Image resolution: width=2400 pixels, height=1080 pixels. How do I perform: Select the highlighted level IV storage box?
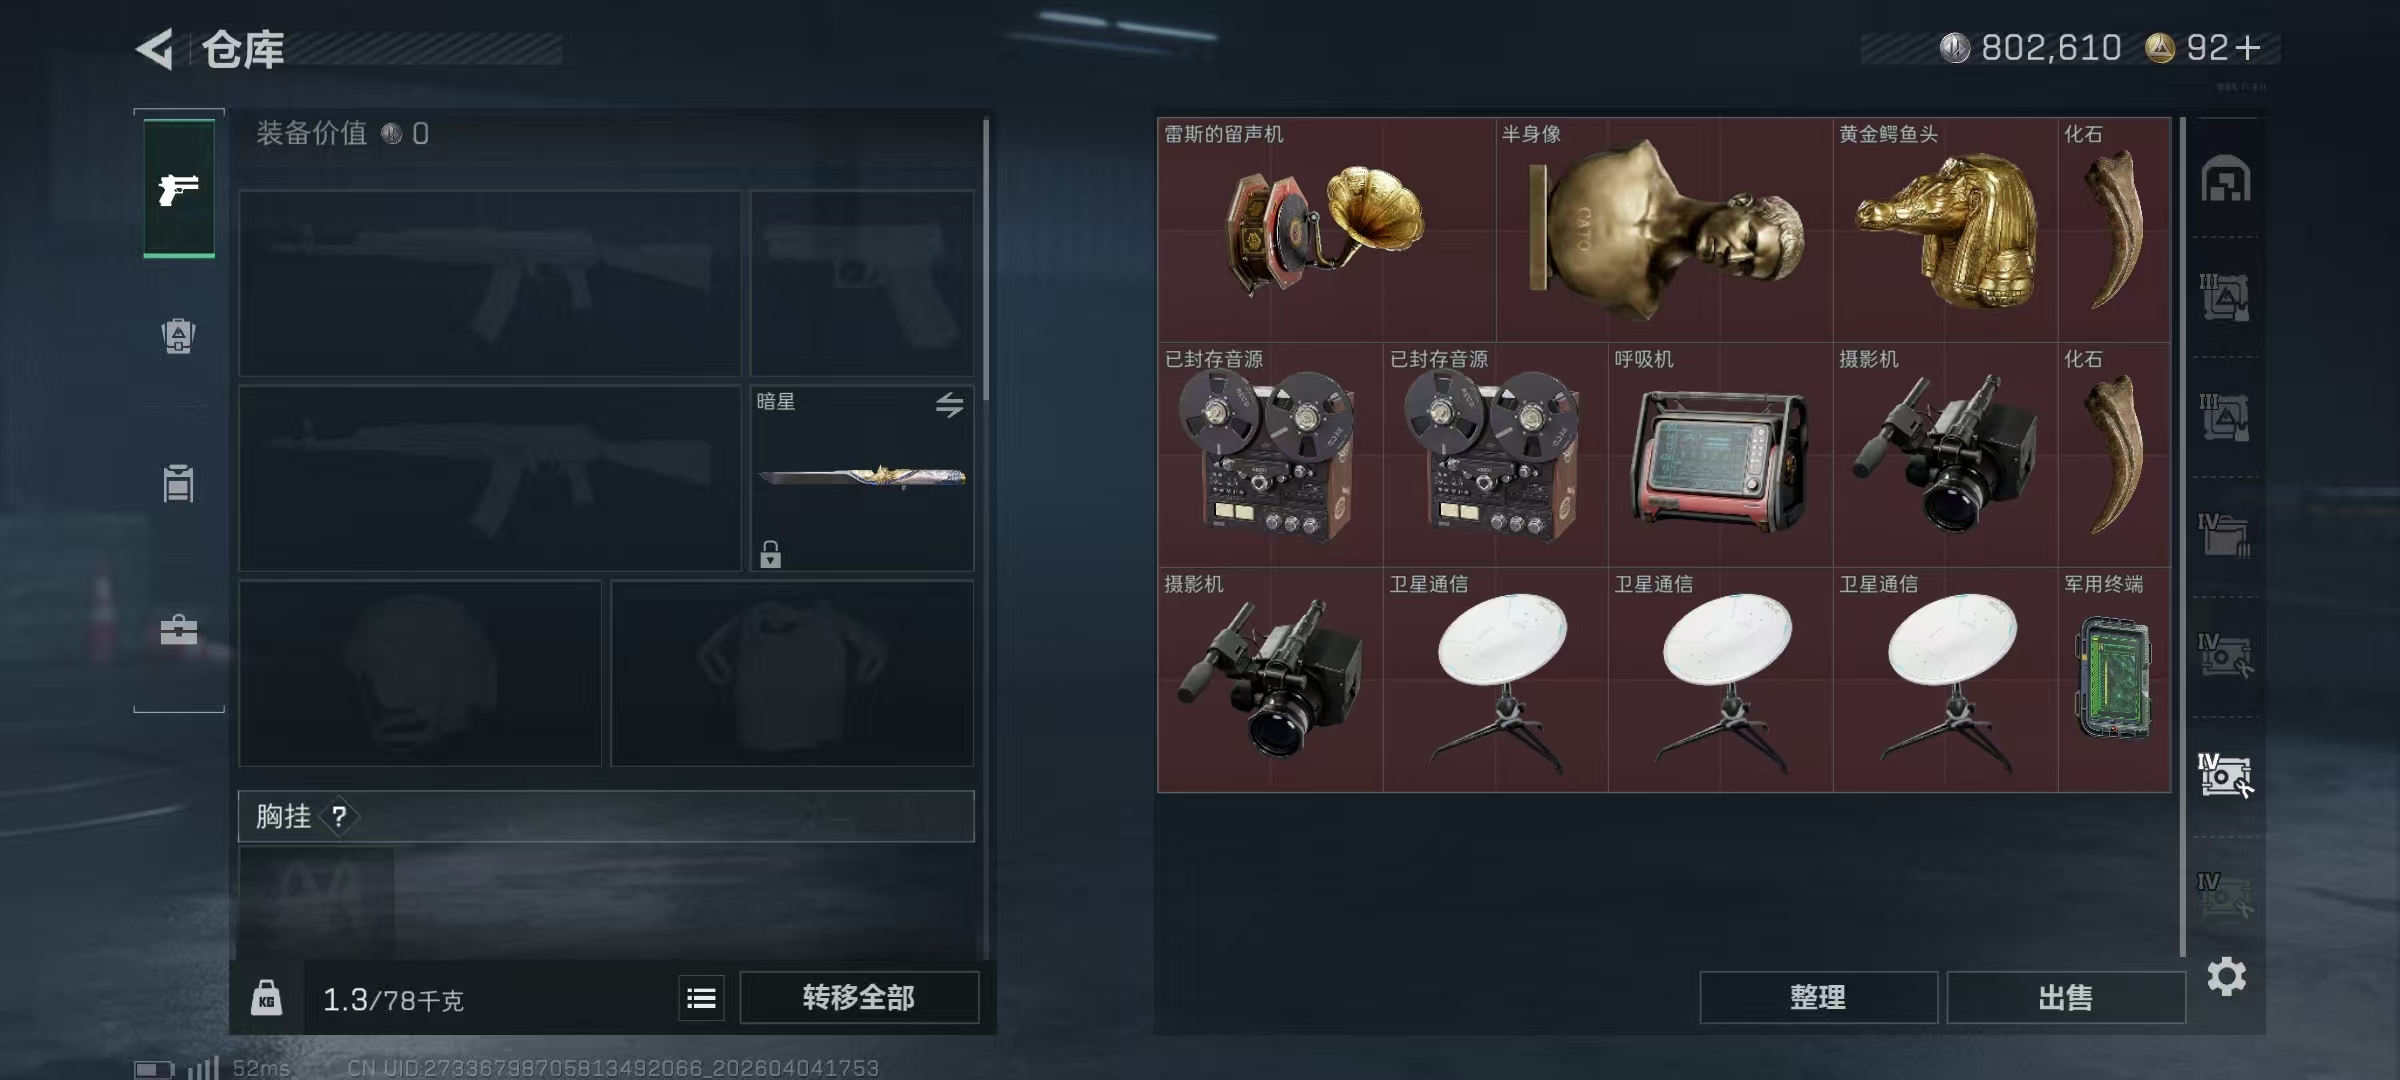point(2225,775)
